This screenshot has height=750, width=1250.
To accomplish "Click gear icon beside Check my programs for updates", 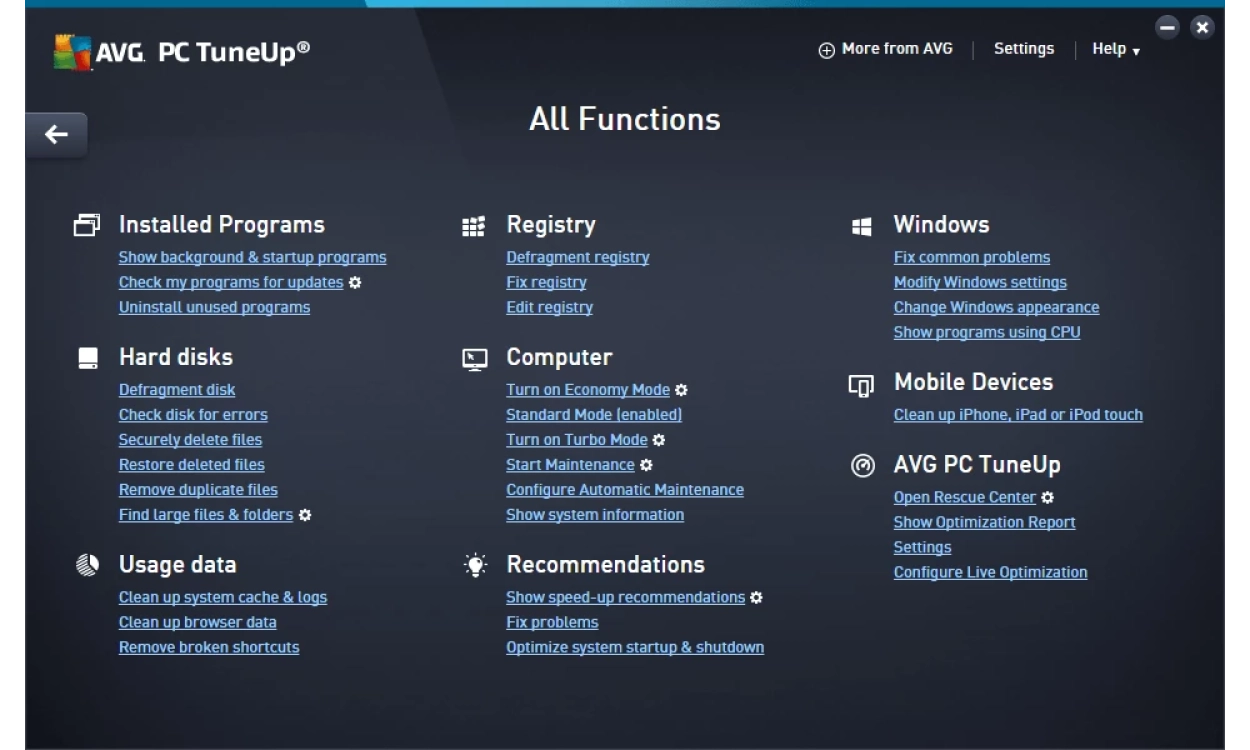I will [x=355, y=283].
